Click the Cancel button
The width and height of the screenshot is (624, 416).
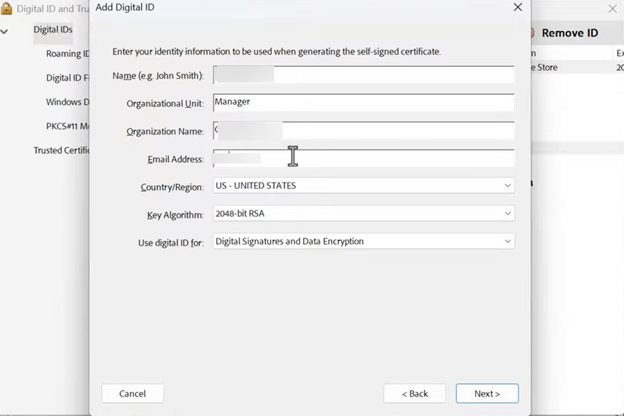(133, 393)
